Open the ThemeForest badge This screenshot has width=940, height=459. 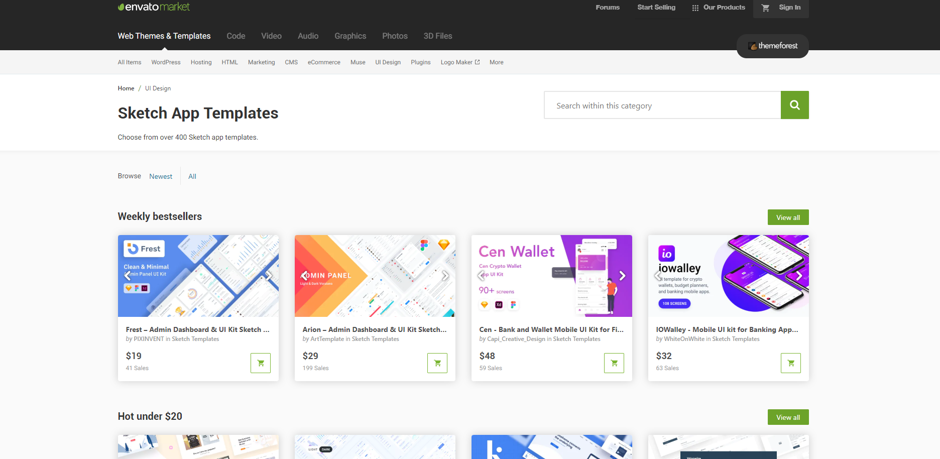coord(772,46)
